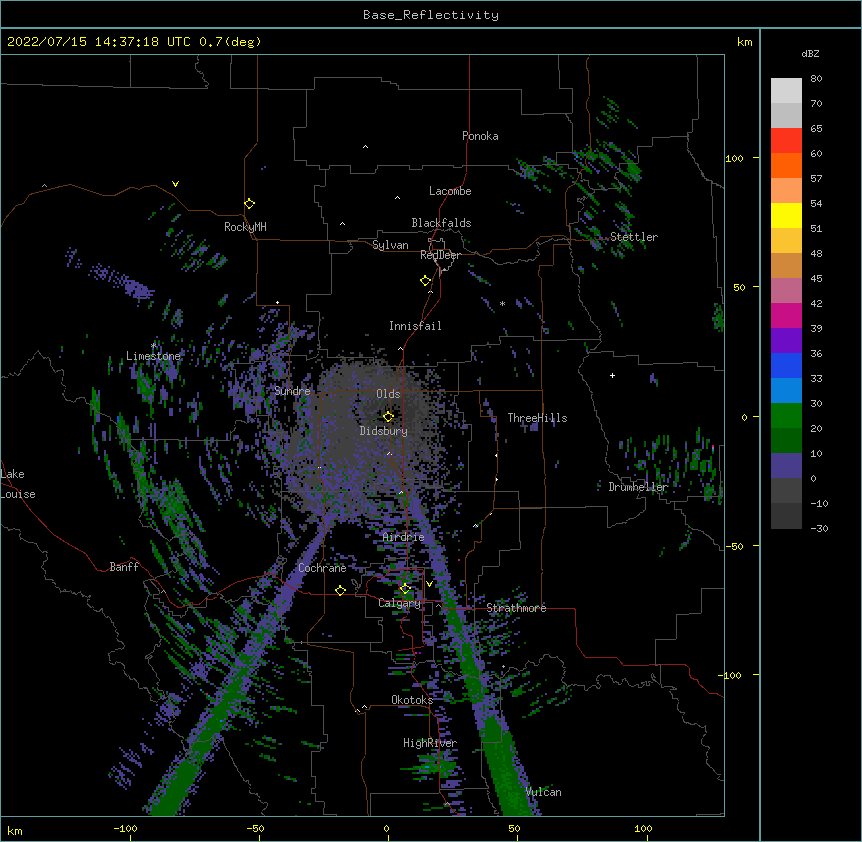The height and width of the screenshot is (842, 862).
Task: Click the Blackfalds city label
Action: tap(441, 223)
